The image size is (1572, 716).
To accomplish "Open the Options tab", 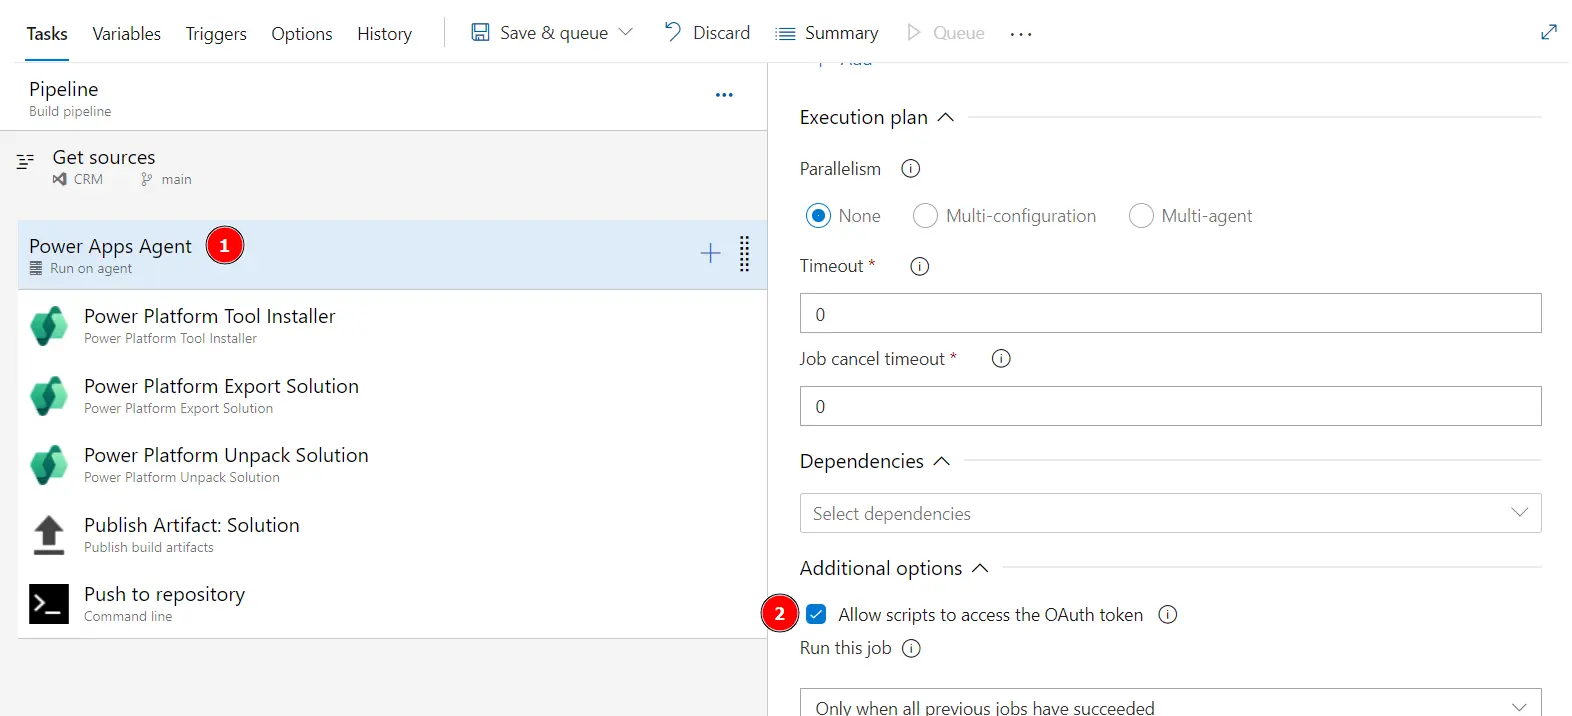I will 302,34.
